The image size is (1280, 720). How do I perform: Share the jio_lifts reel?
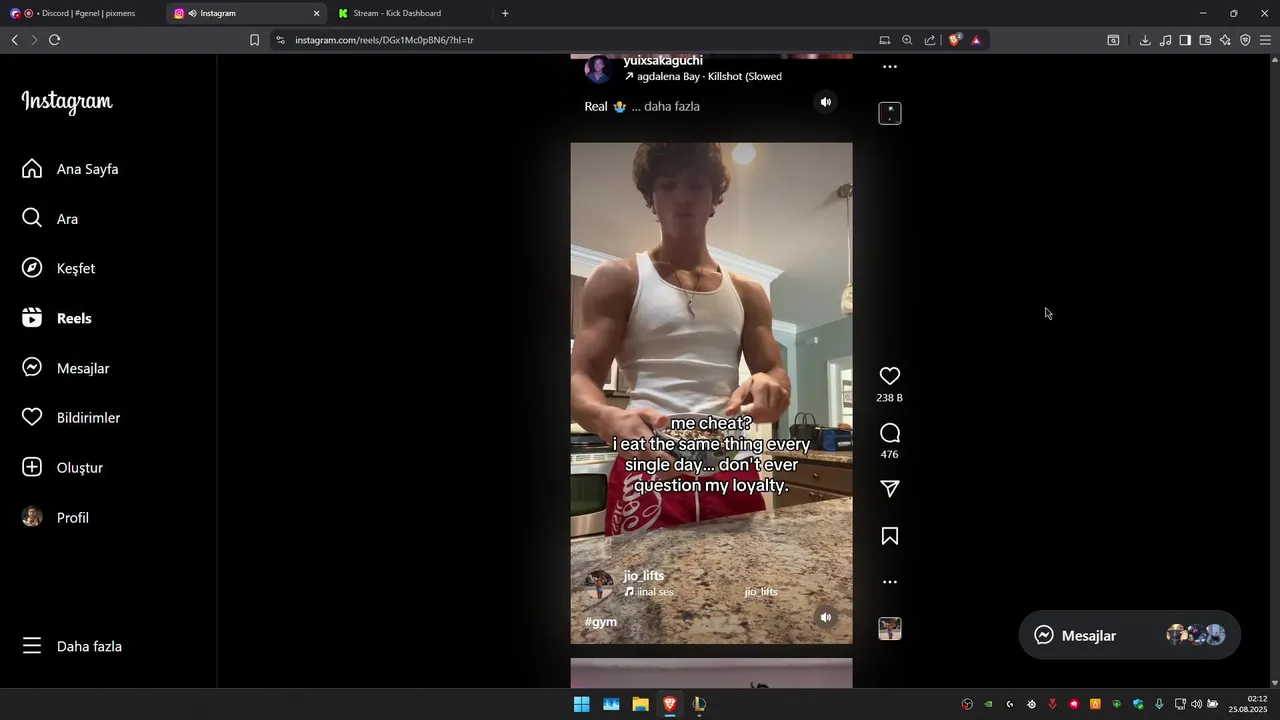pyautogui.click(x=890, y=488)
